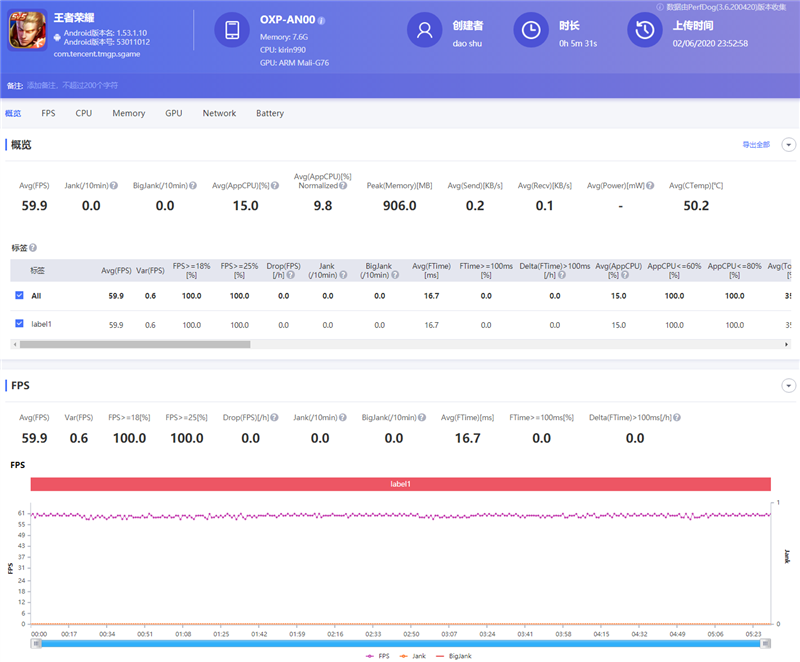Screen dimensions: 800x662
Task: Click the red label1 bar above chart
Action: 400,484
